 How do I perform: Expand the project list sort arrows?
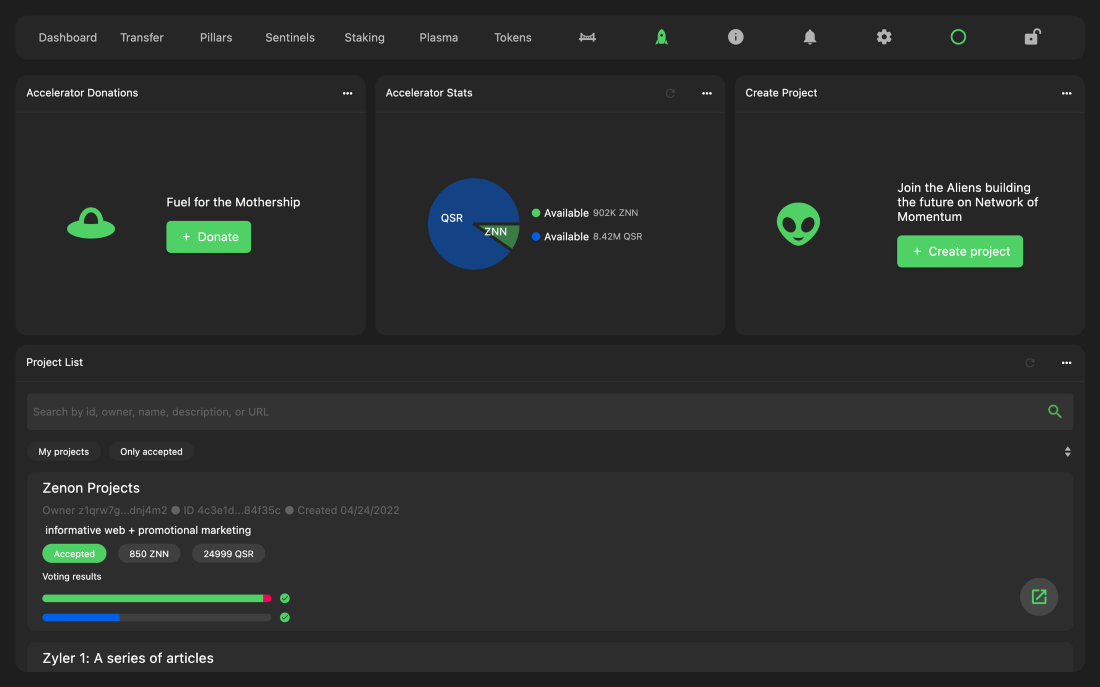pyautogui.click(x=1067, y=452)
